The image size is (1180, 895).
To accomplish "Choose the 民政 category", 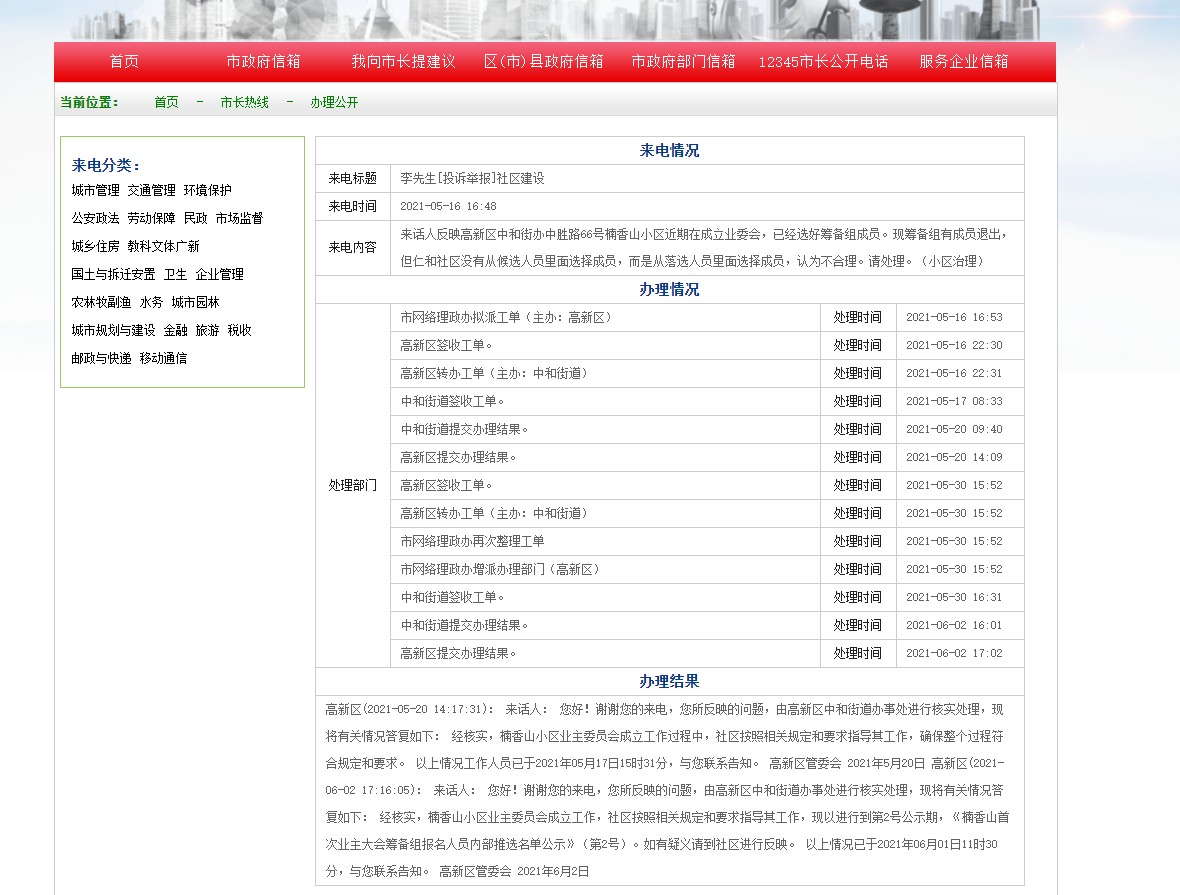I will [196, 218].
